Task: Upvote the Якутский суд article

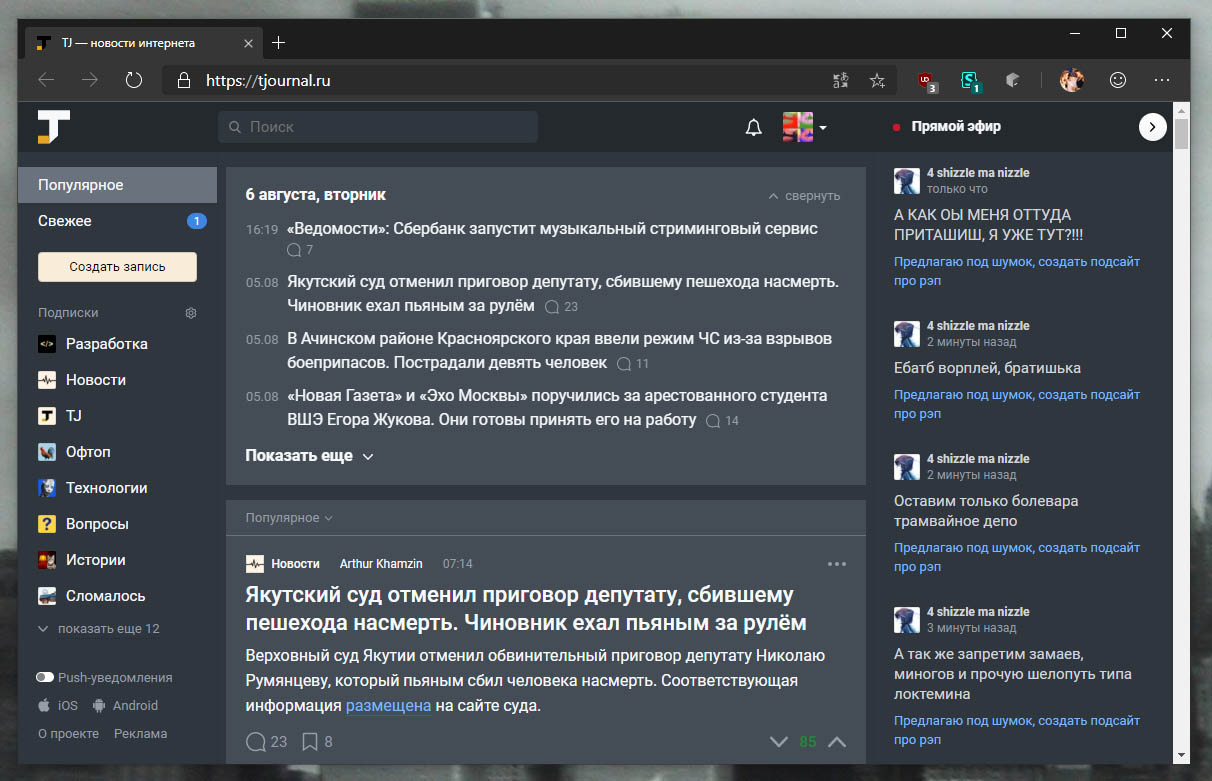Action: pos(838,741)
